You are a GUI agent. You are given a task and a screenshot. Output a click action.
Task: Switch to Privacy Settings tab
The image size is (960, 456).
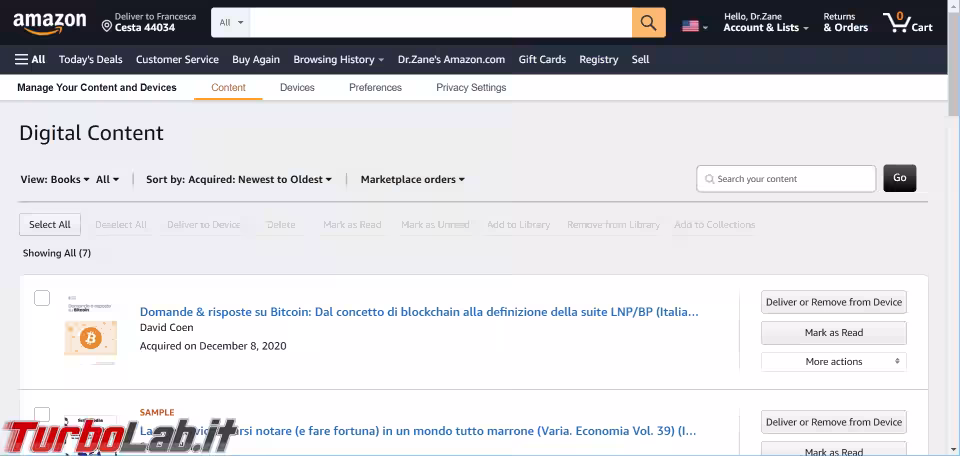click(471, 88)
